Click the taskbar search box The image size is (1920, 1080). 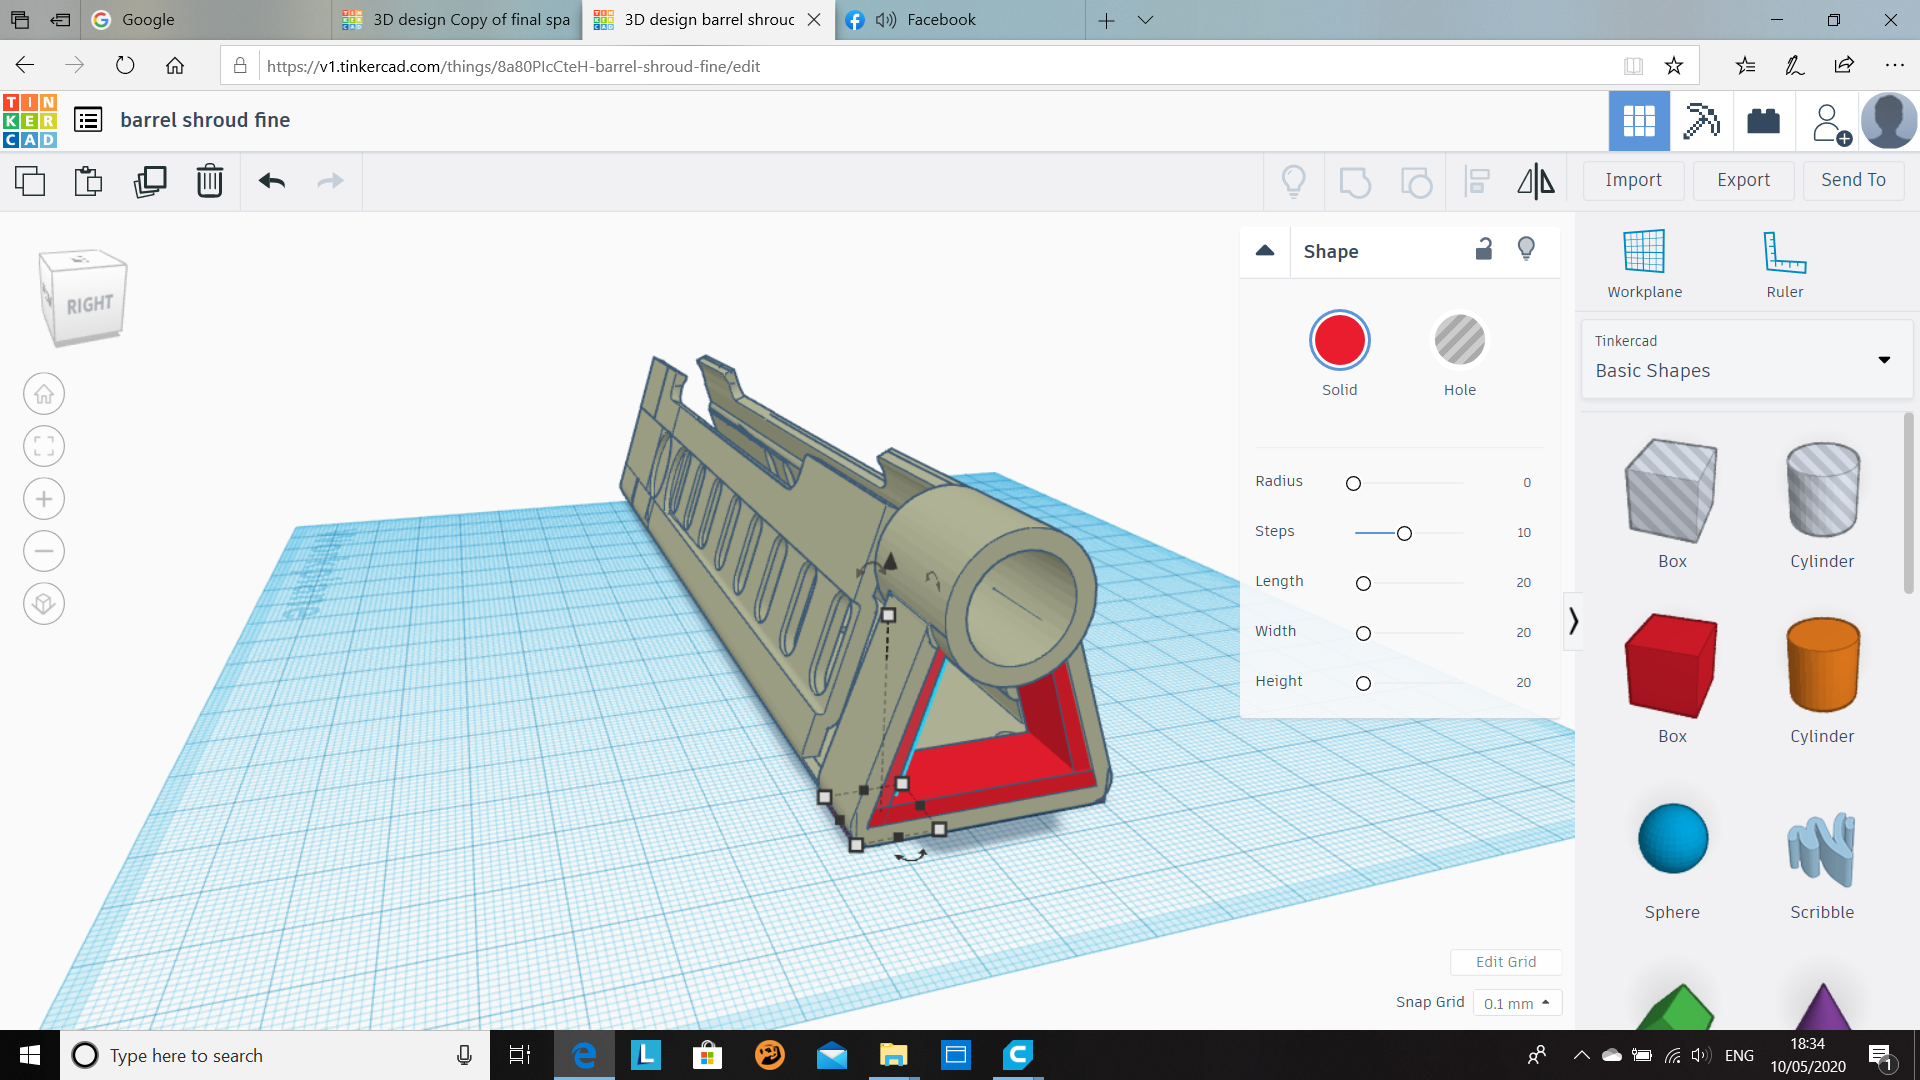pos(274,1055)
